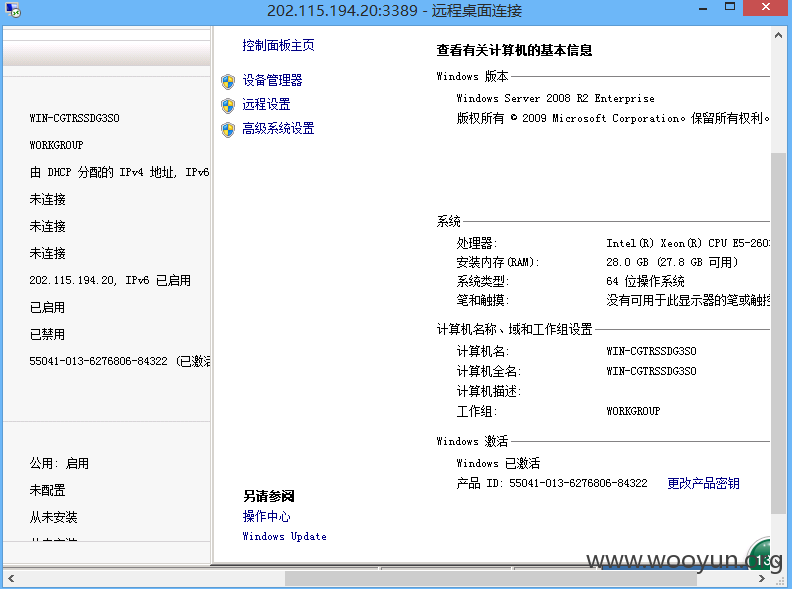
Task: Click 公用: 启用 entry
Action: click(59, 463)
